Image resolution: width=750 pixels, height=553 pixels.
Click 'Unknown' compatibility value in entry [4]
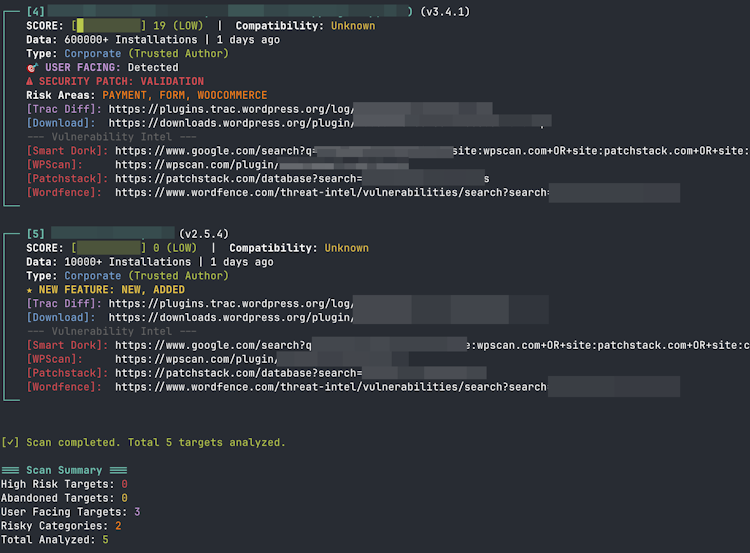click(x=353, y=26)
